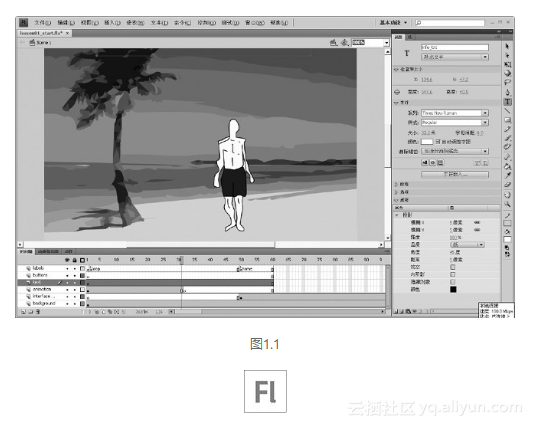
Task: Enable the Hide object checkbox
Action: click(x=453, y=282)
